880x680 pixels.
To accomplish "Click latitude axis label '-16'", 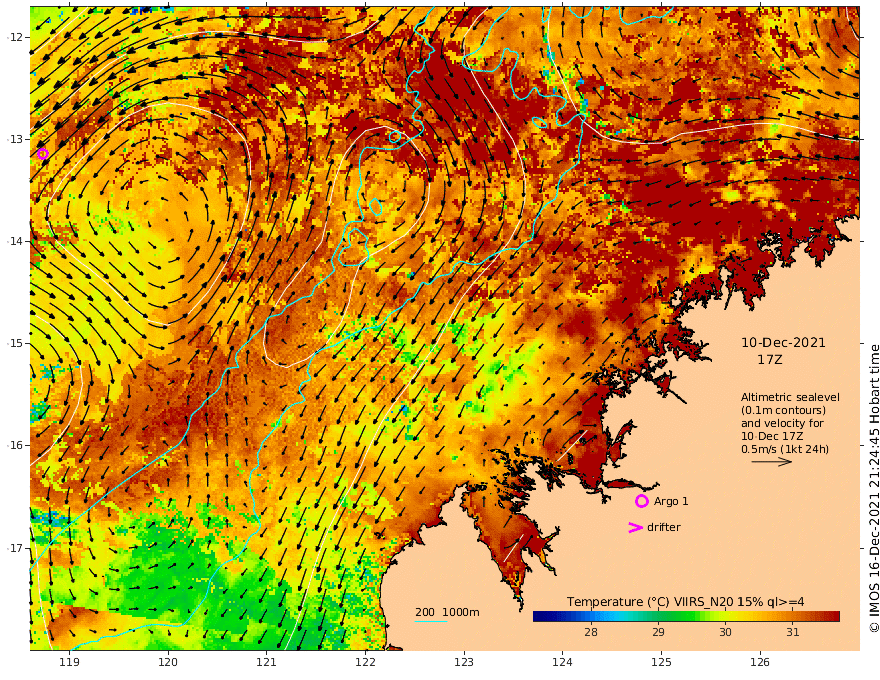I will click(x=15, y=445).
